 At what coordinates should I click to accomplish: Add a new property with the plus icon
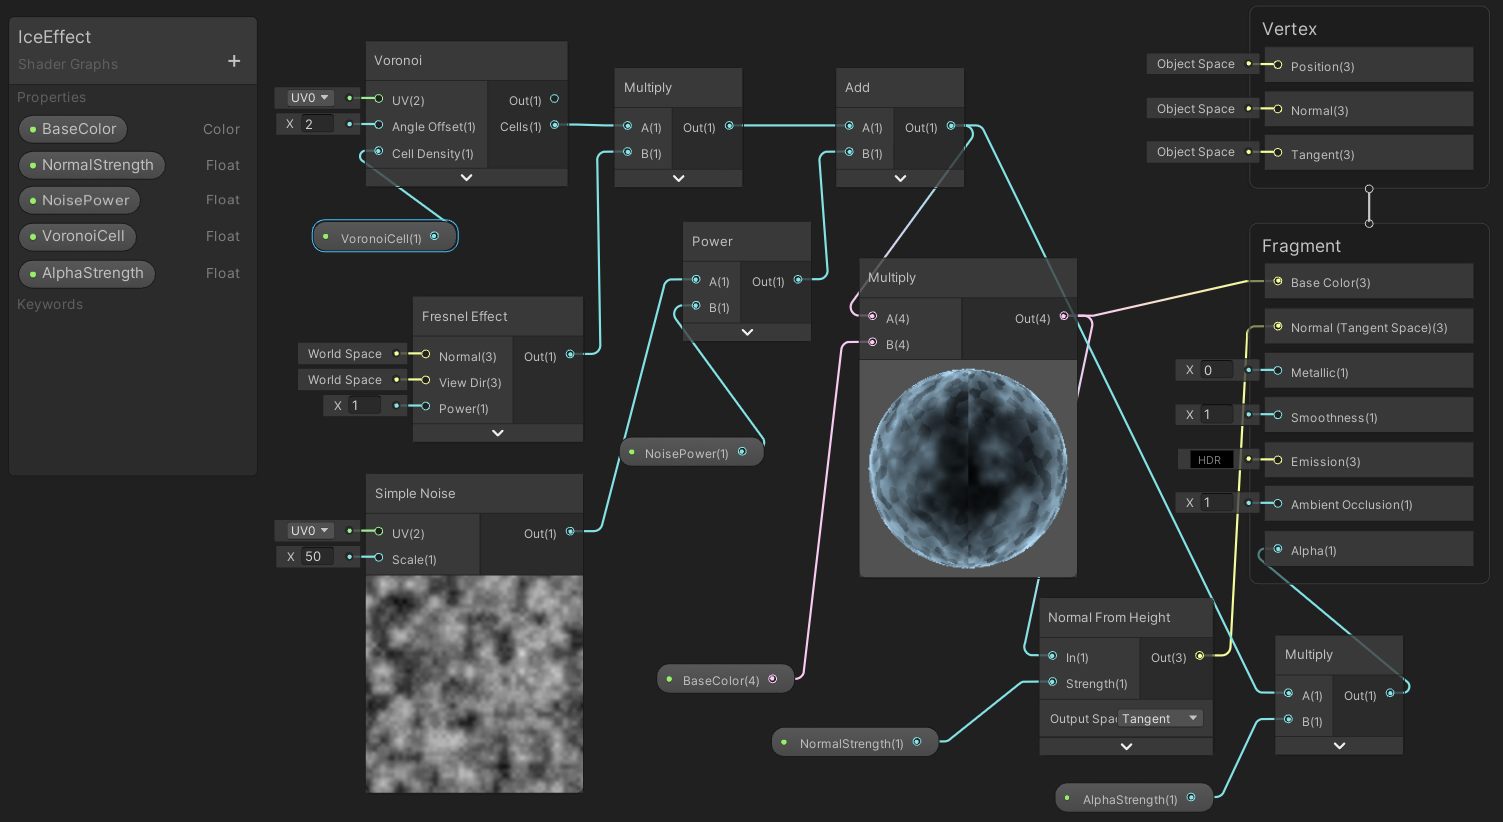click(x=233, y=60)
